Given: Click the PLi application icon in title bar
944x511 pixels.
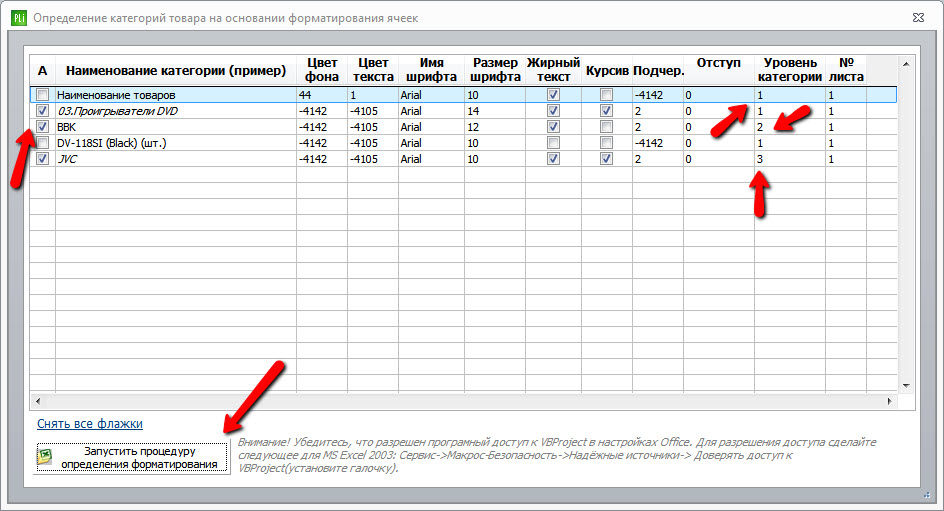Looking at the screenshot, I should point(19,17).
